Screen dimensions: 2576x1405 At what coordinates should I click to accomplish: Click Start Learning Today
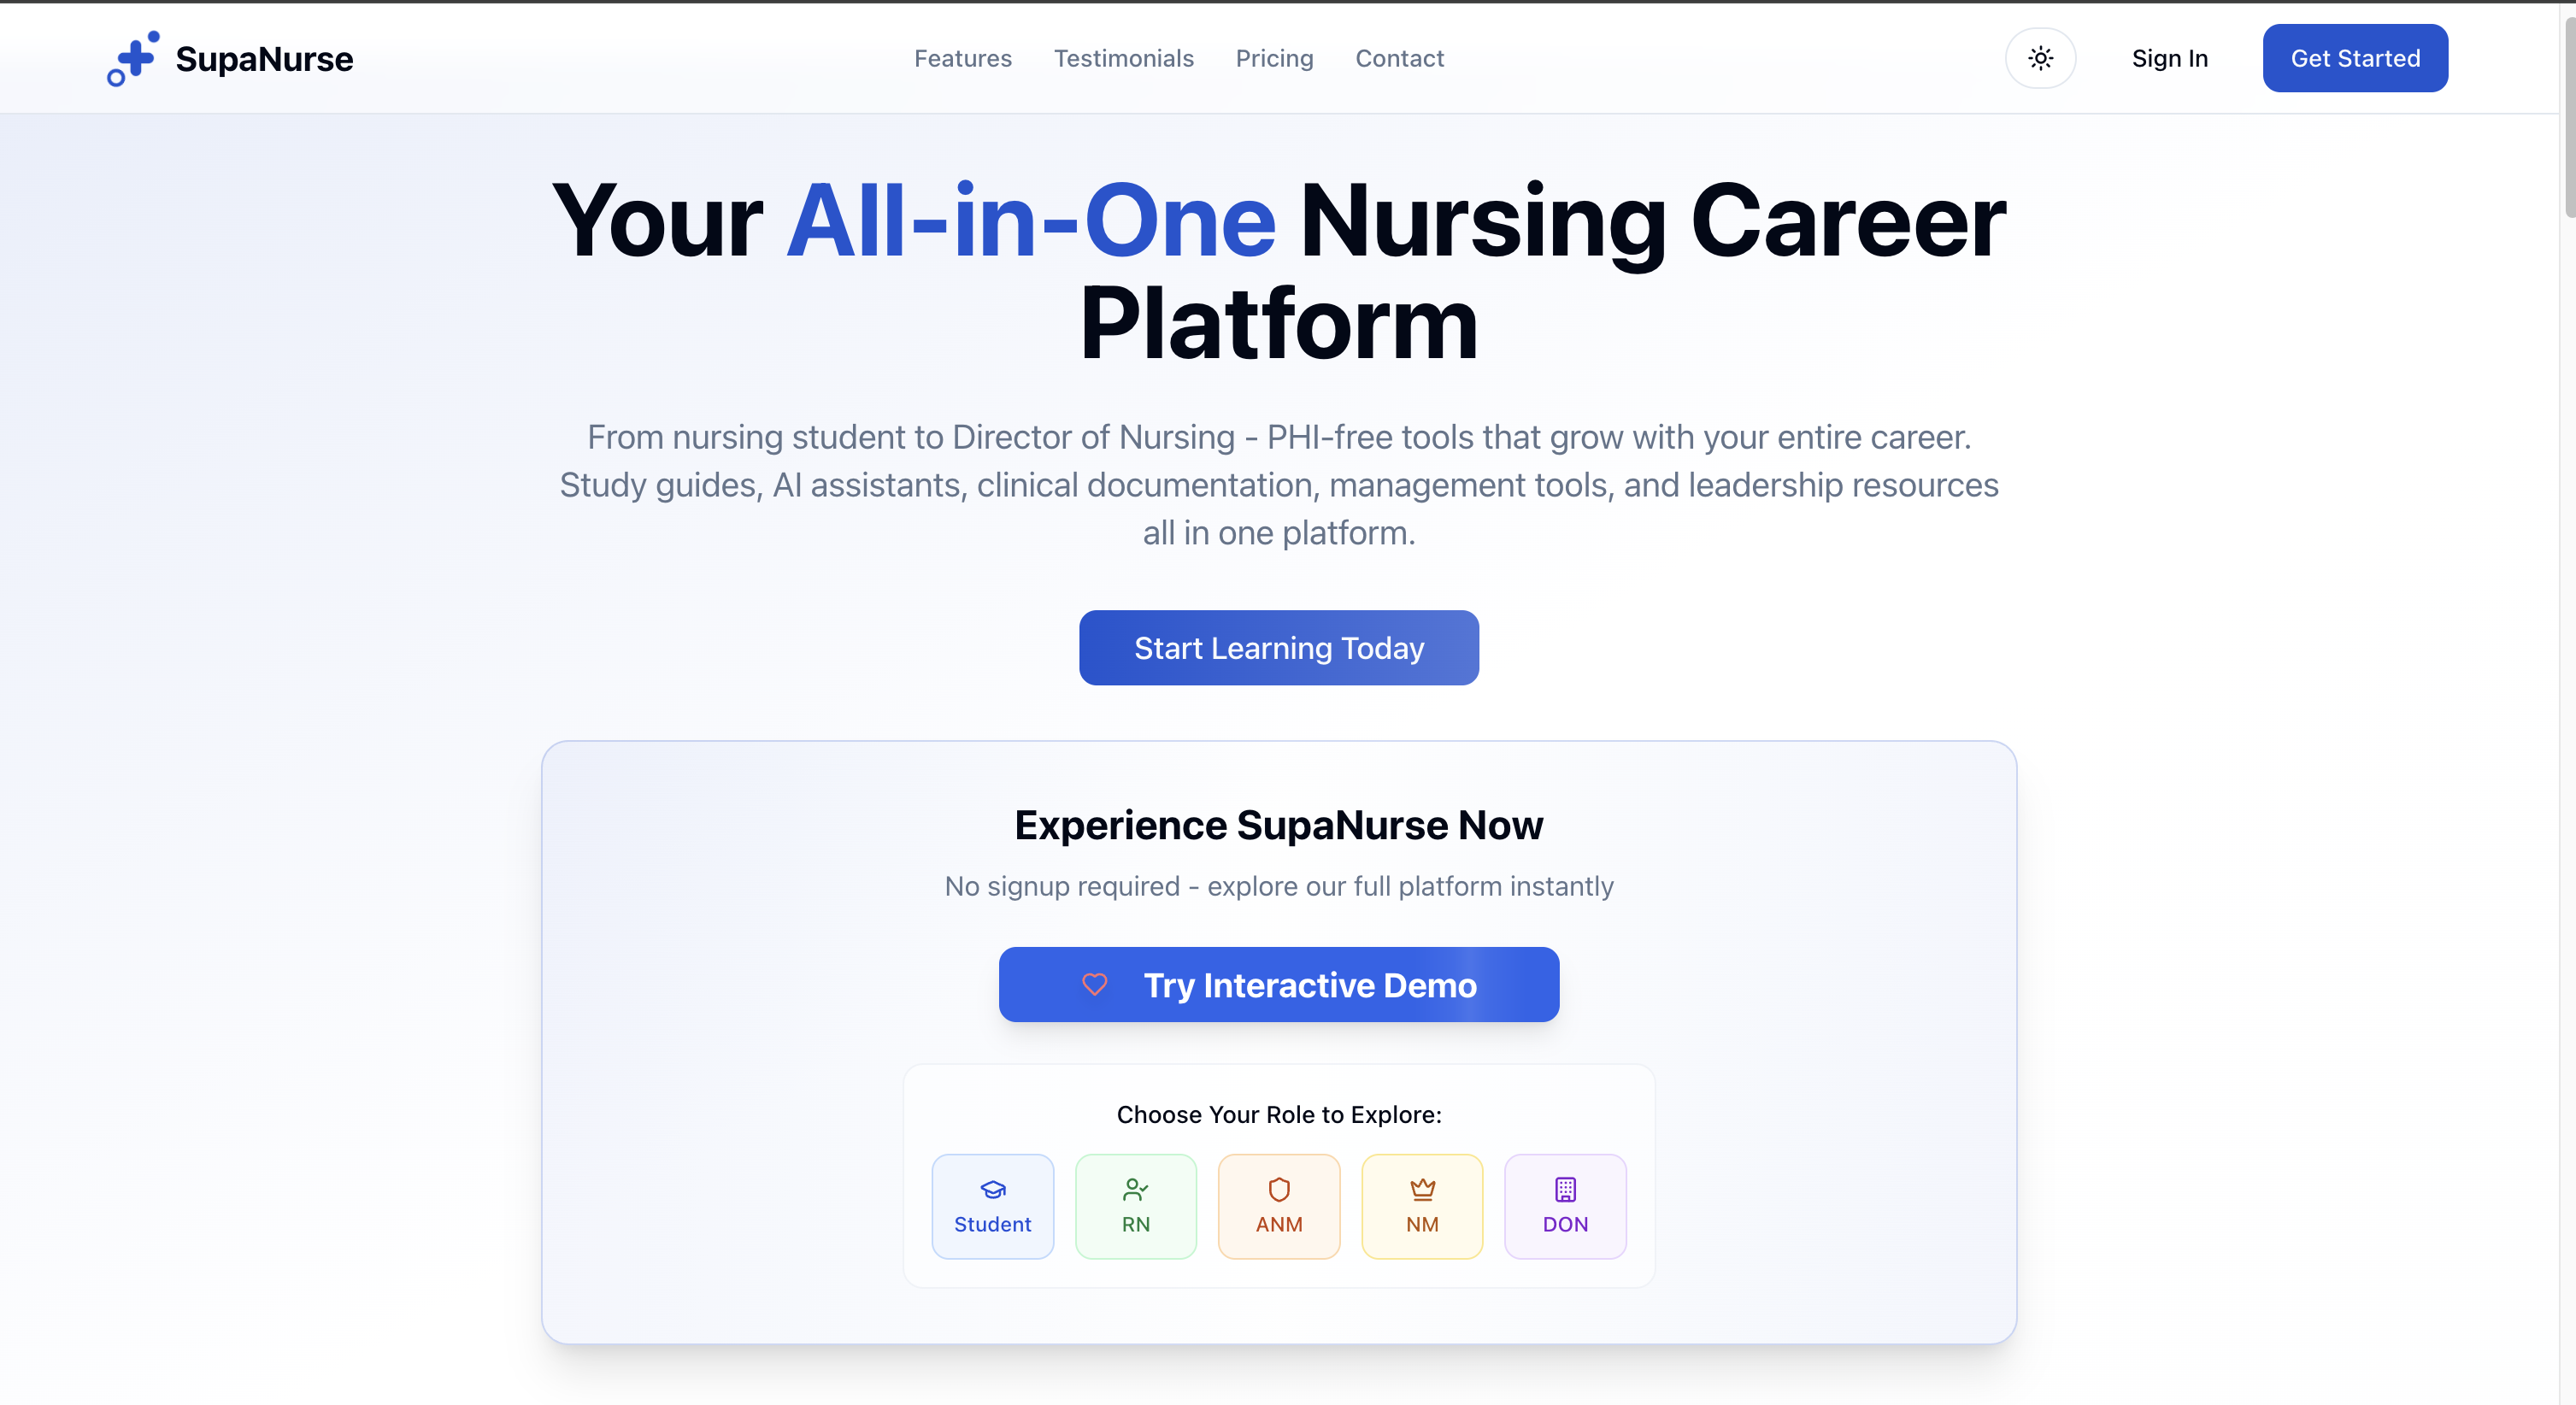[x=1278, y=647]
